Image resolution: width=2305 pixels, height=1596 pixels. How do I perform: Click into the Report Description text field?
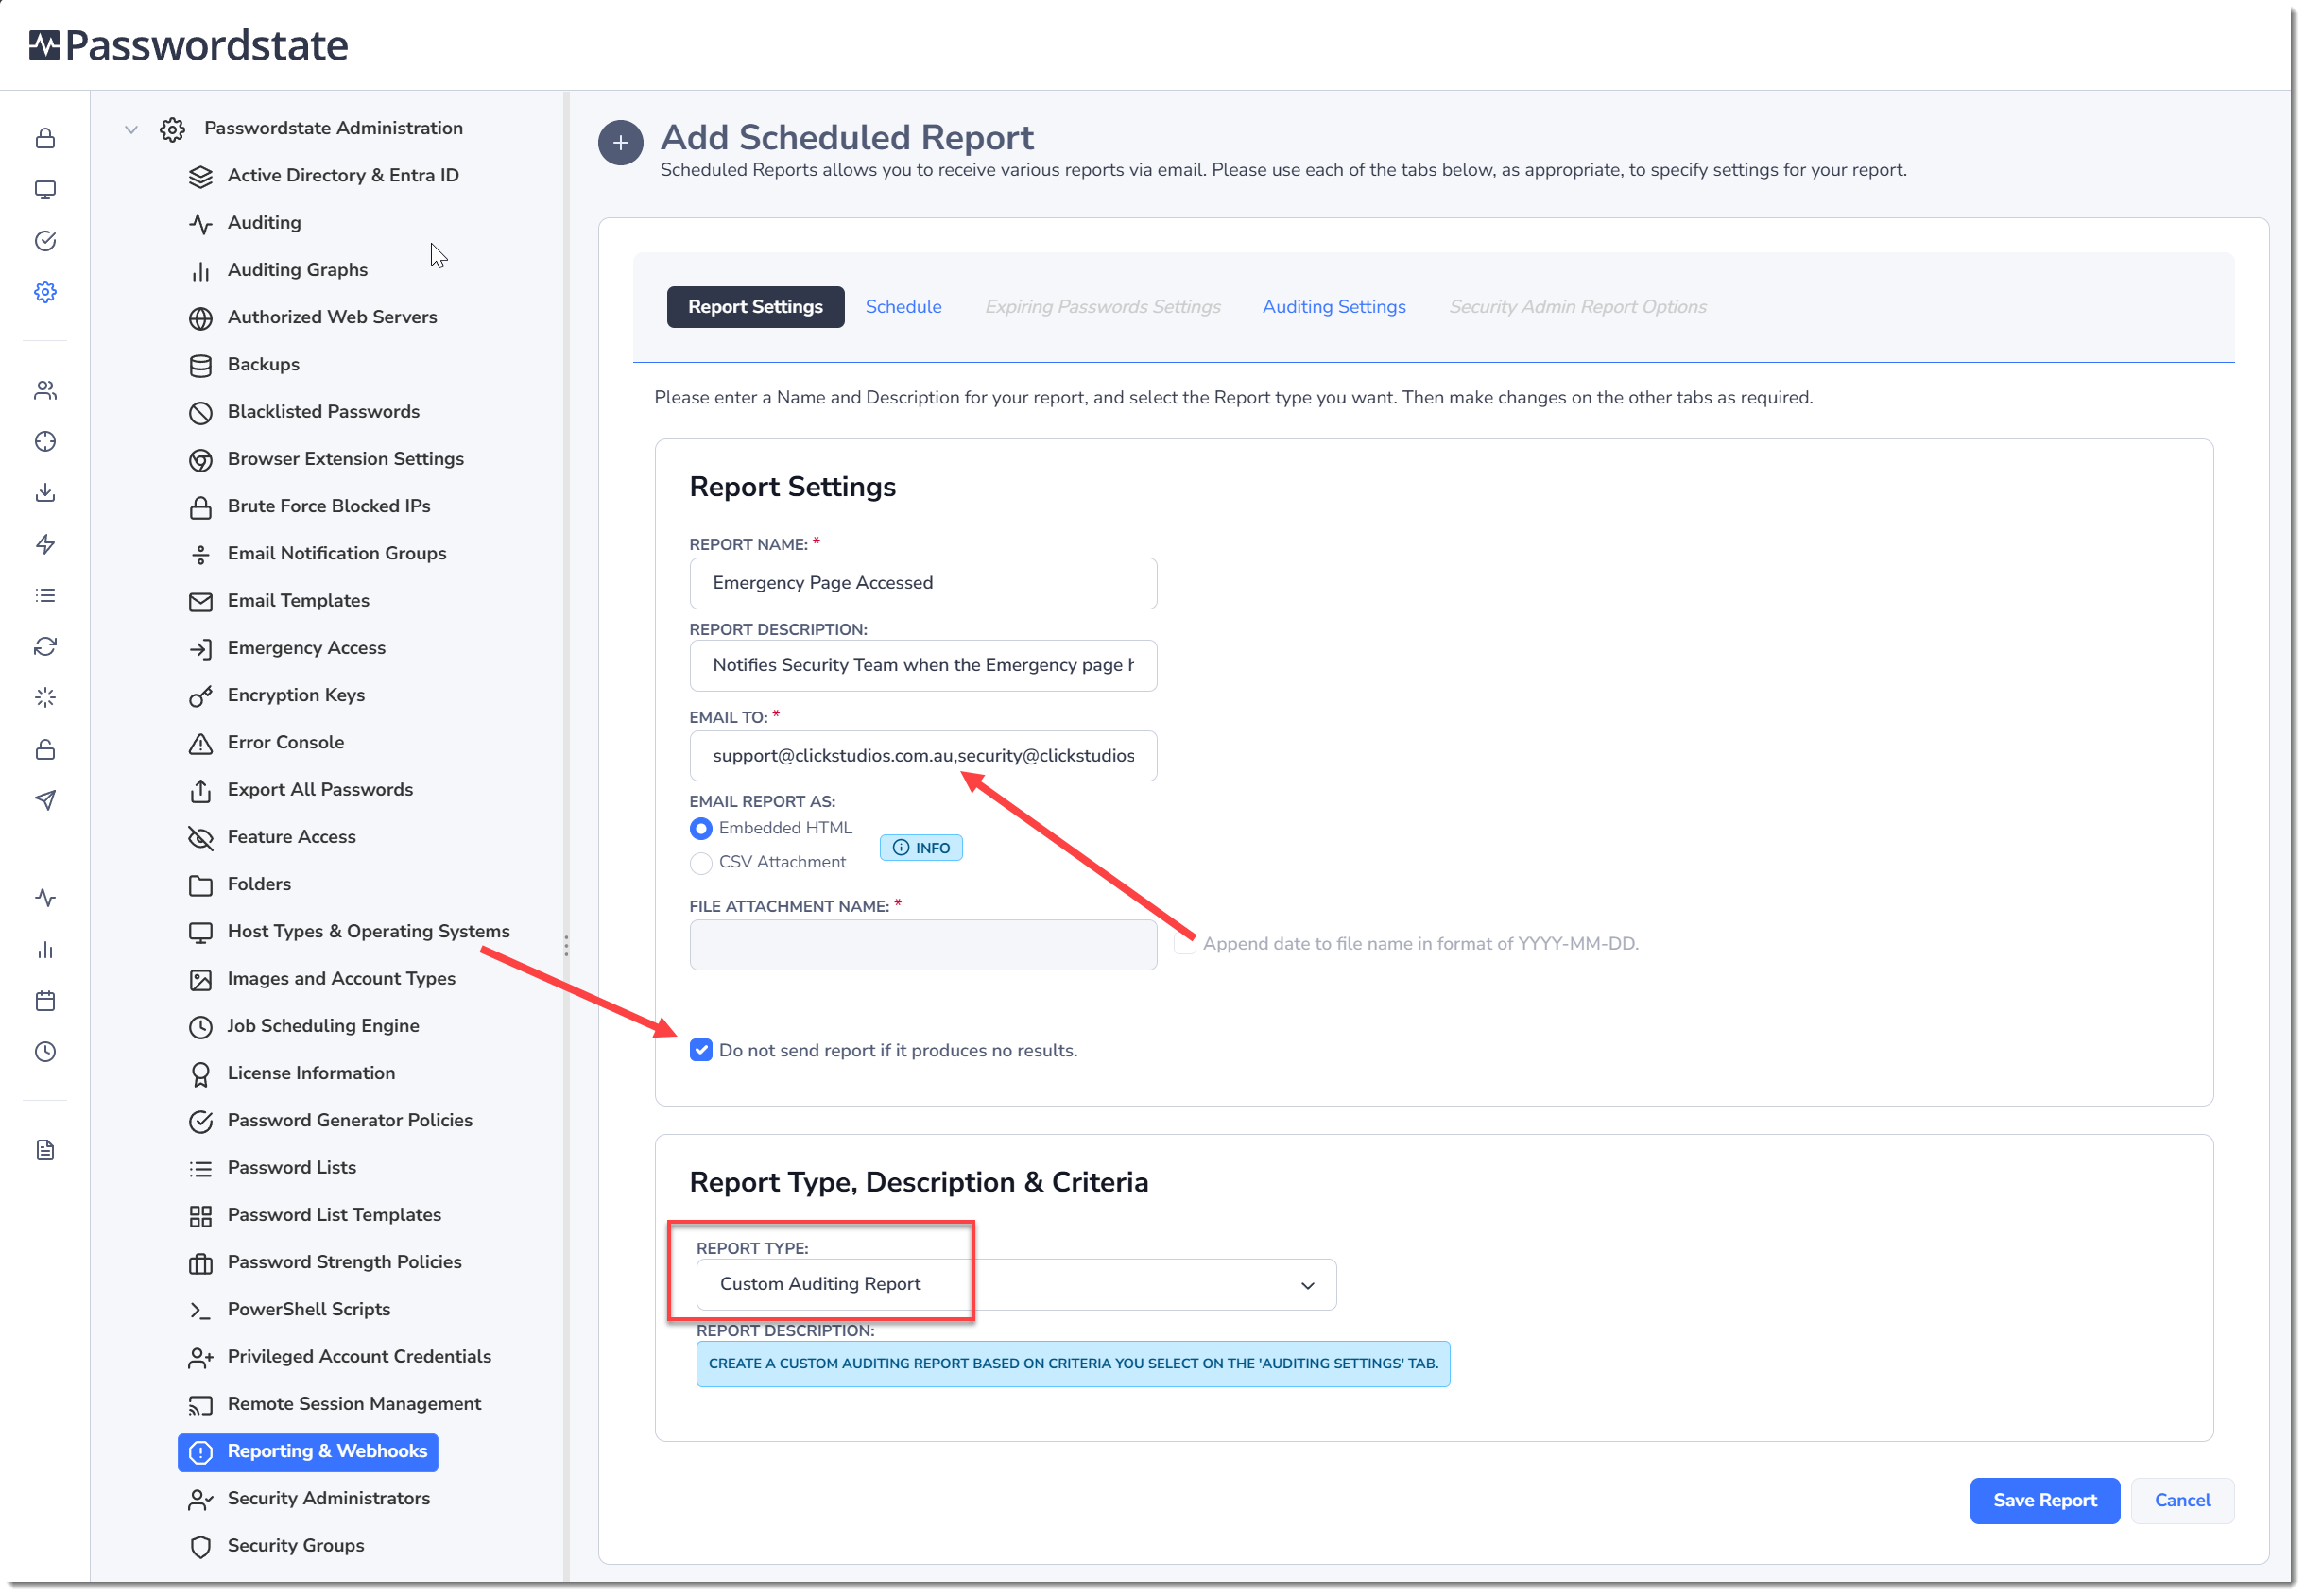[923, 666]
